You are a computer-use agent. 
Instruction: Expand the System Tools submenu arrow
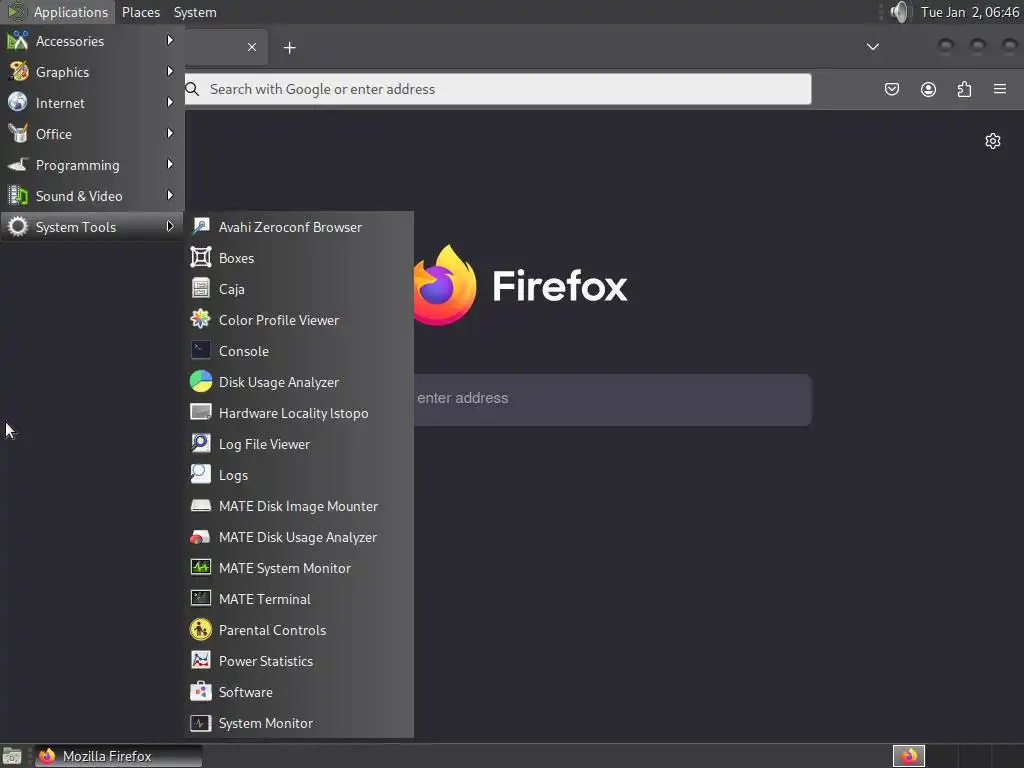[x=170, y=227]
